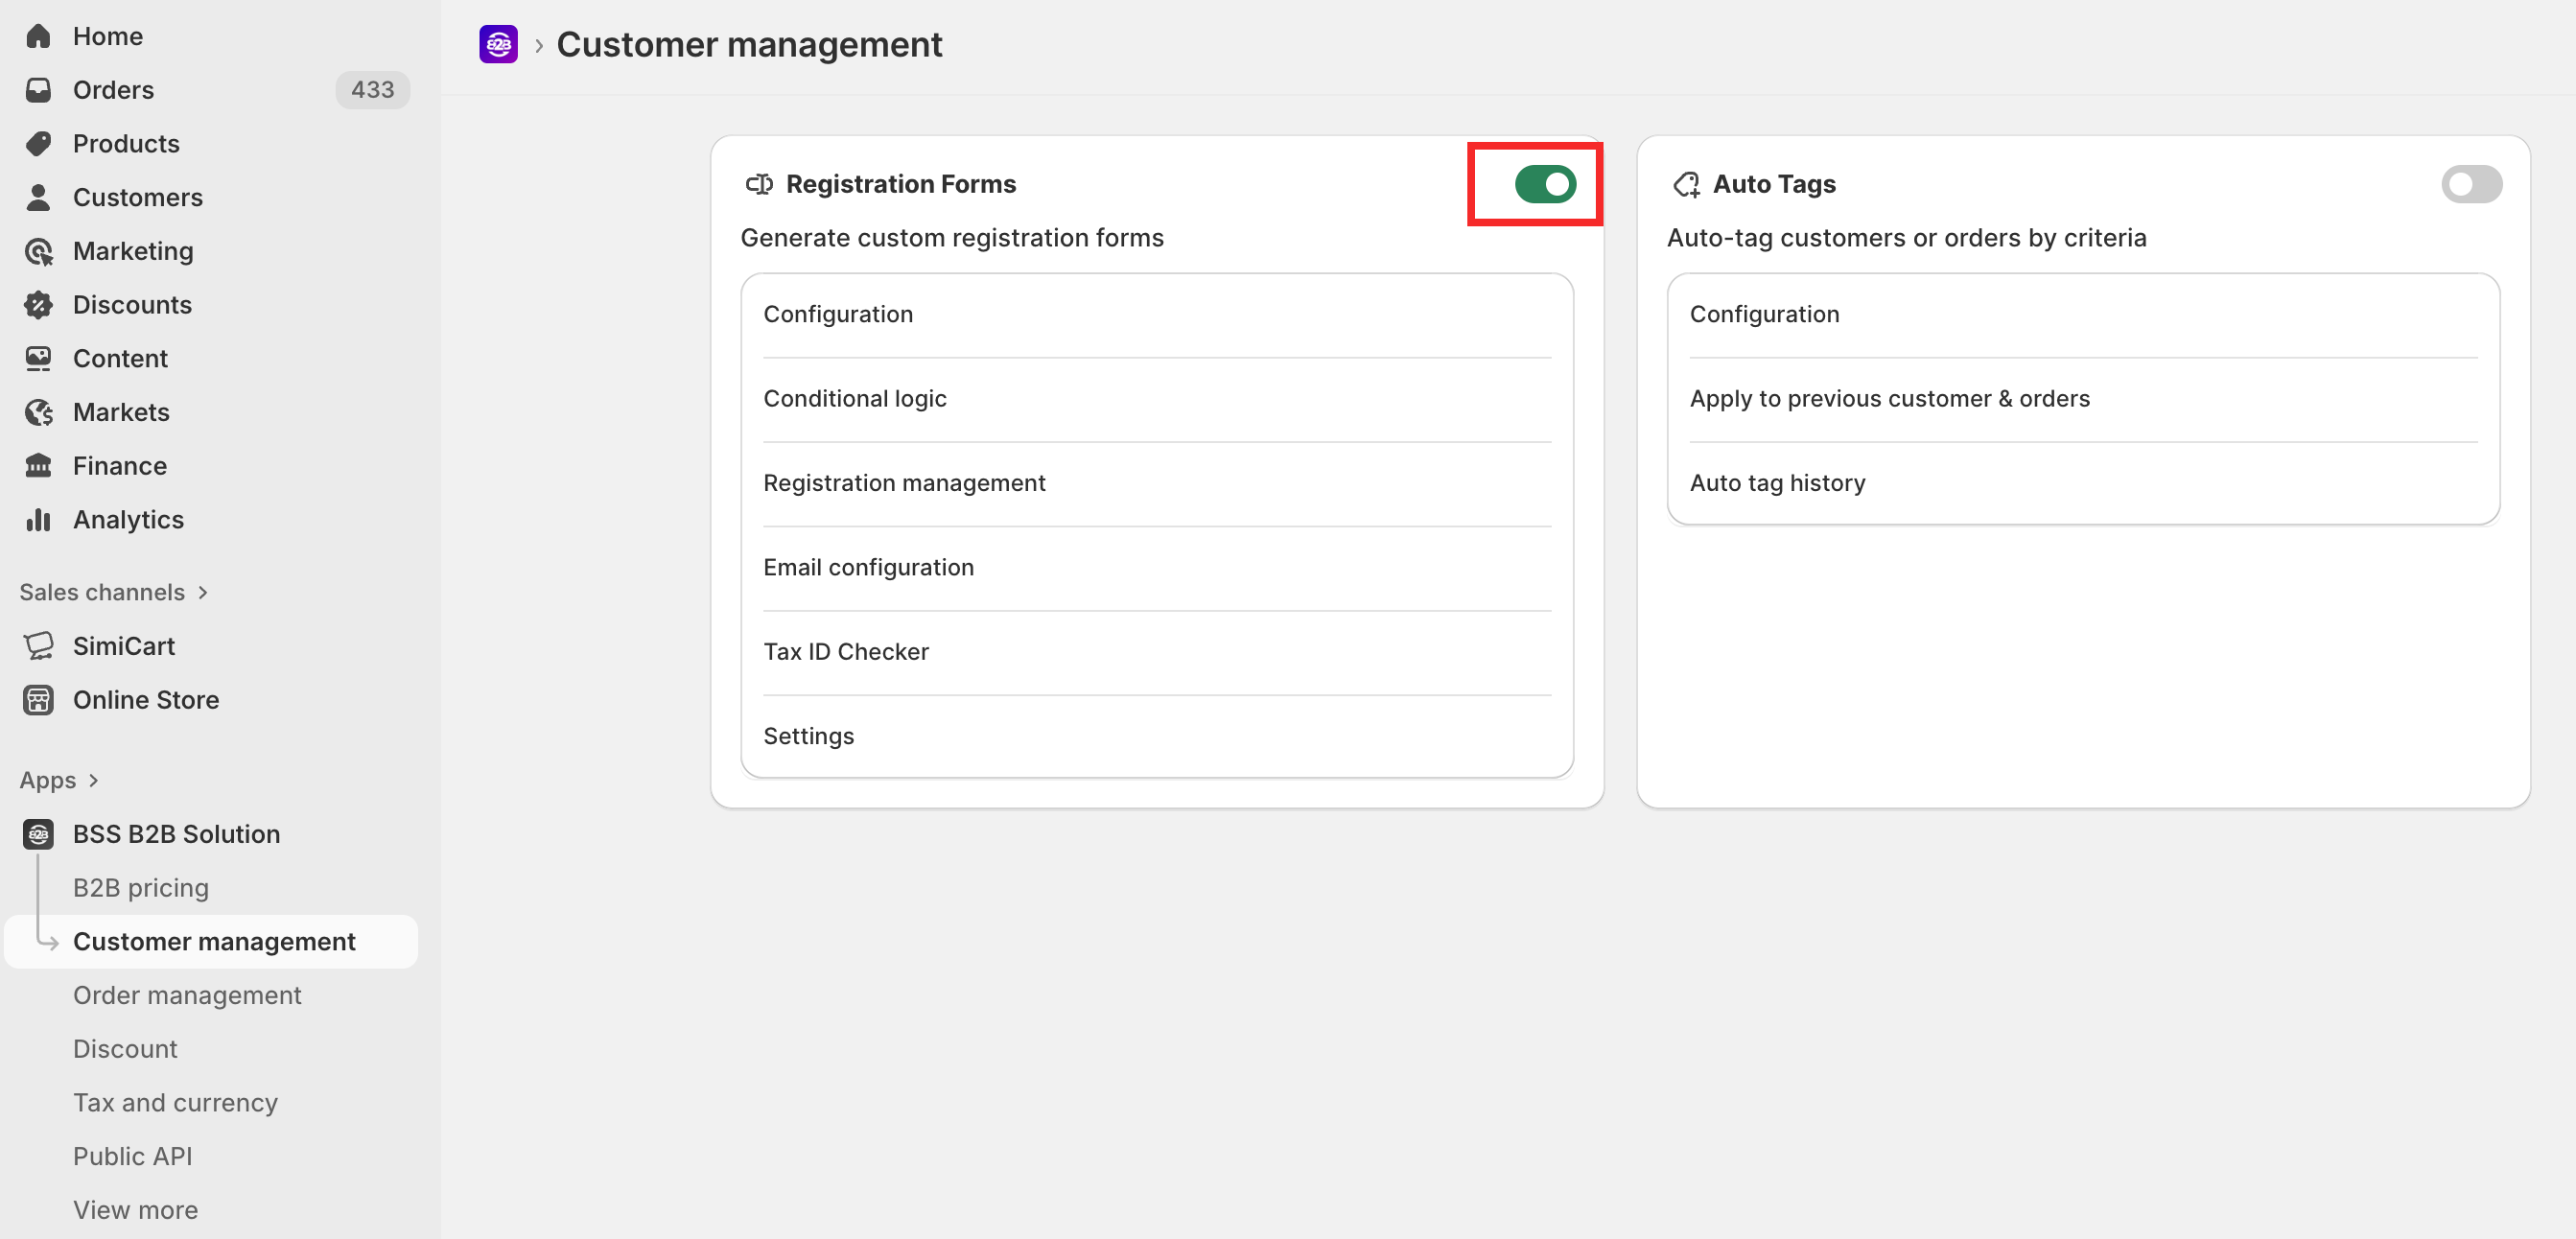Open Tax ID Checker option

pyautogui.click(x=846, y=652)
